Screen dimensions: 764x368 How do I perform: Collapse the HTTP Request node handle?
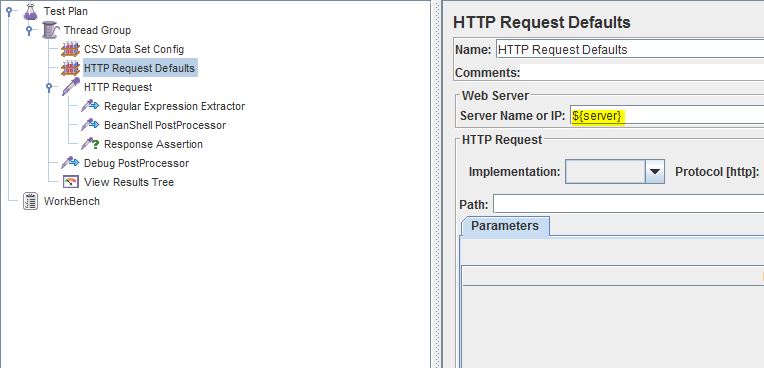click(x=49, y=87)
